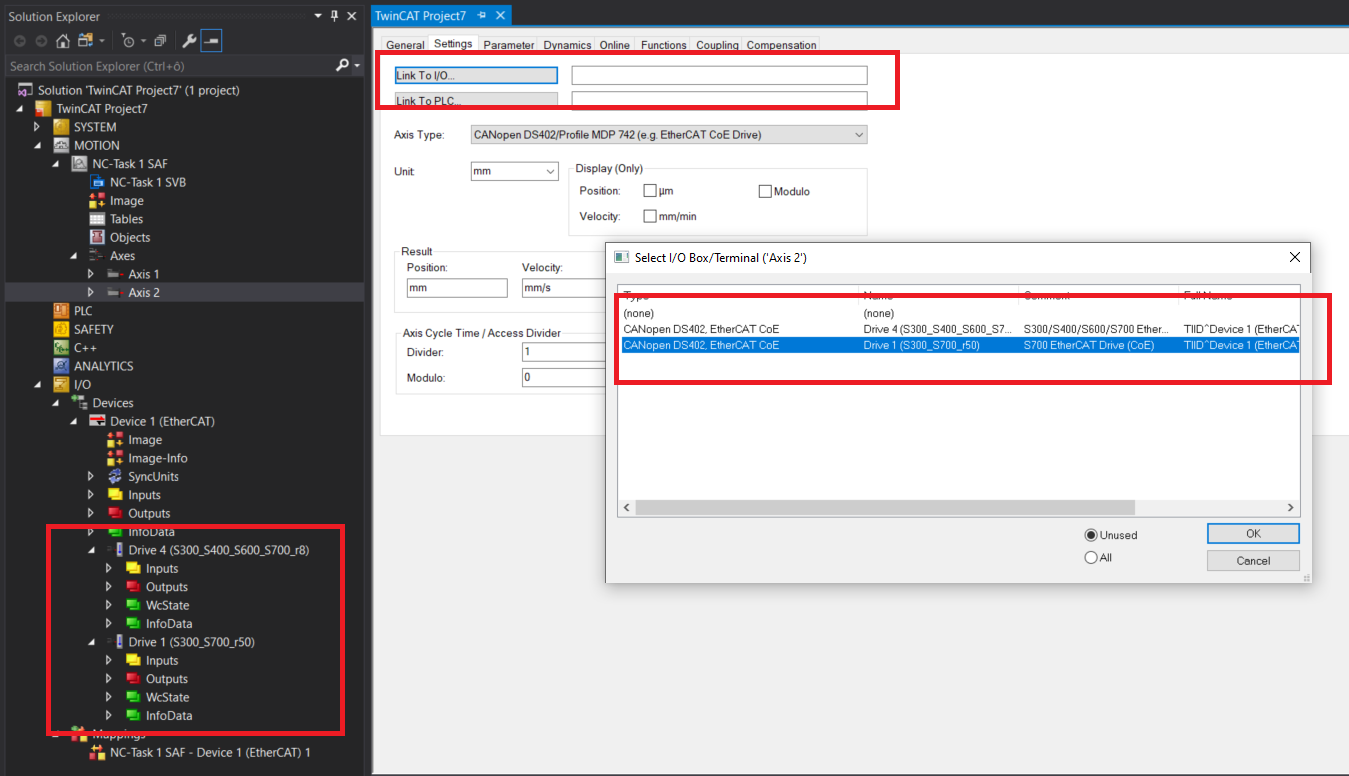This screenshot has width=1349, height=776.
Task: Select Drive 1 (S300_S700_r50) row in dialog
Action: (959, 345)
